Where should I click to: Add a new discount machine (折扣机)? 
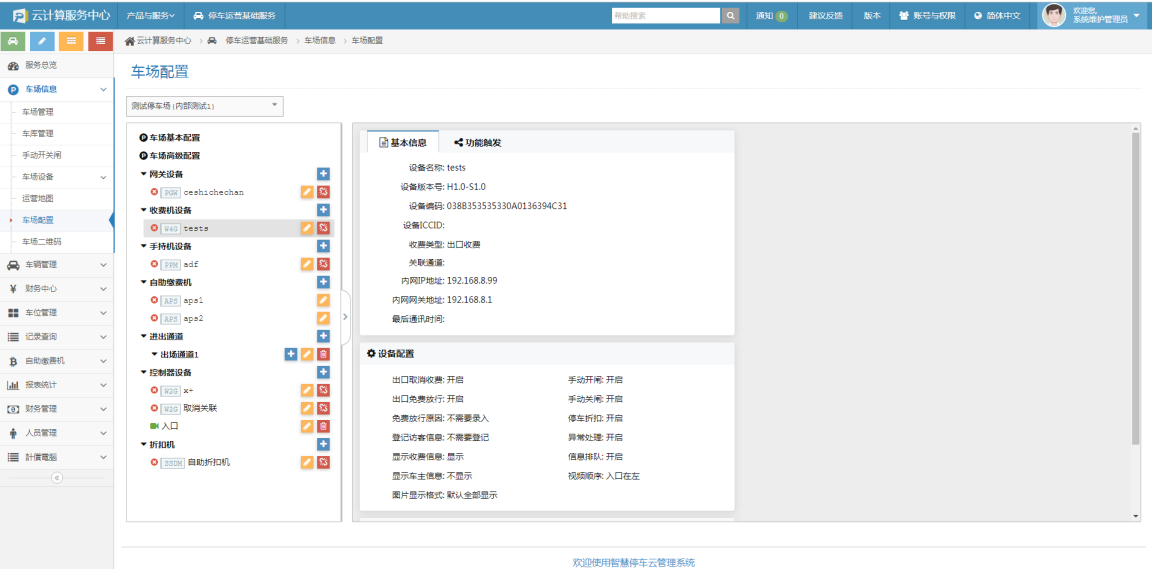click(x=323, y=444)
